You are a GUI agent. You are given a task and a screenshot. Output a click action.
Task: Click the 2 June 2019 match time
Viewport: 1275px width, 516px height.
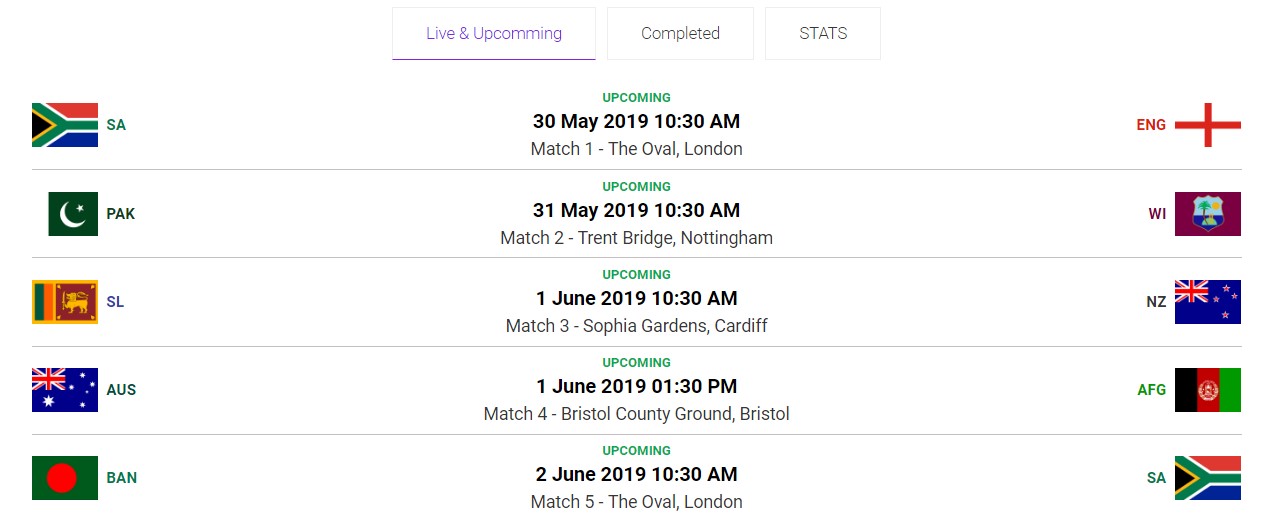tap(636, 474)
